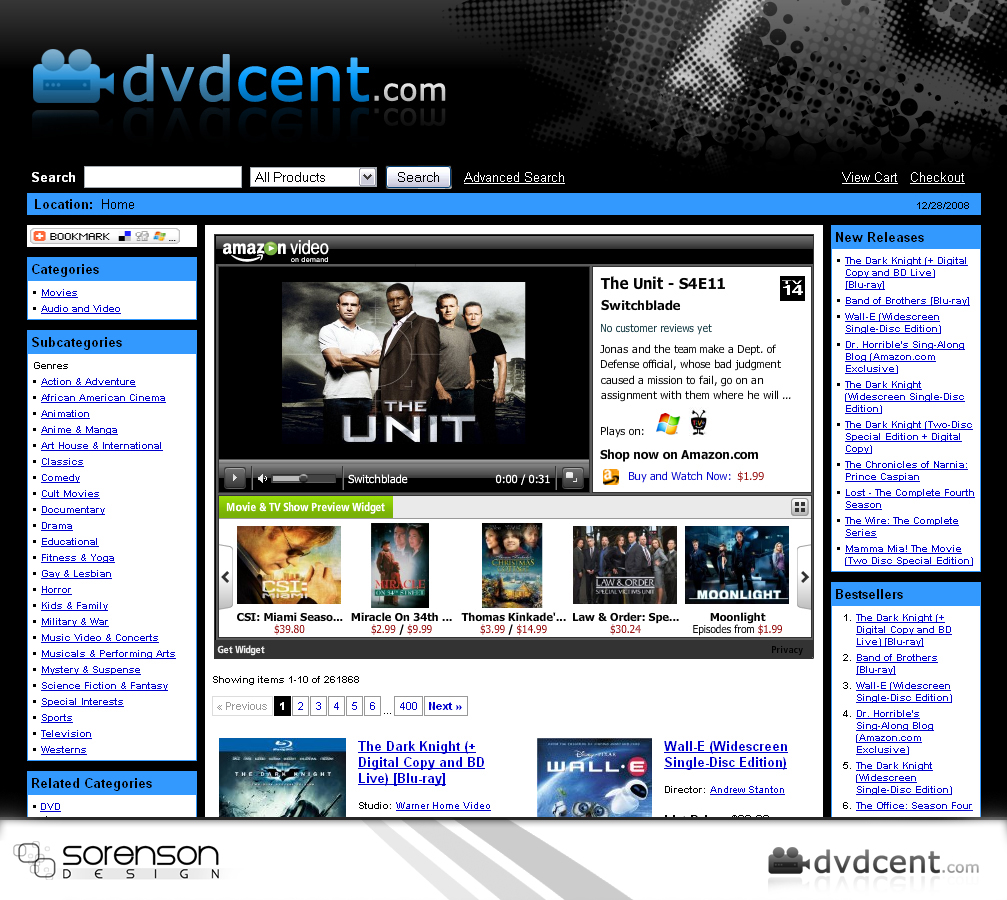
Task: Open Mamma Mia! in New Releases
Action: (909, 554)
